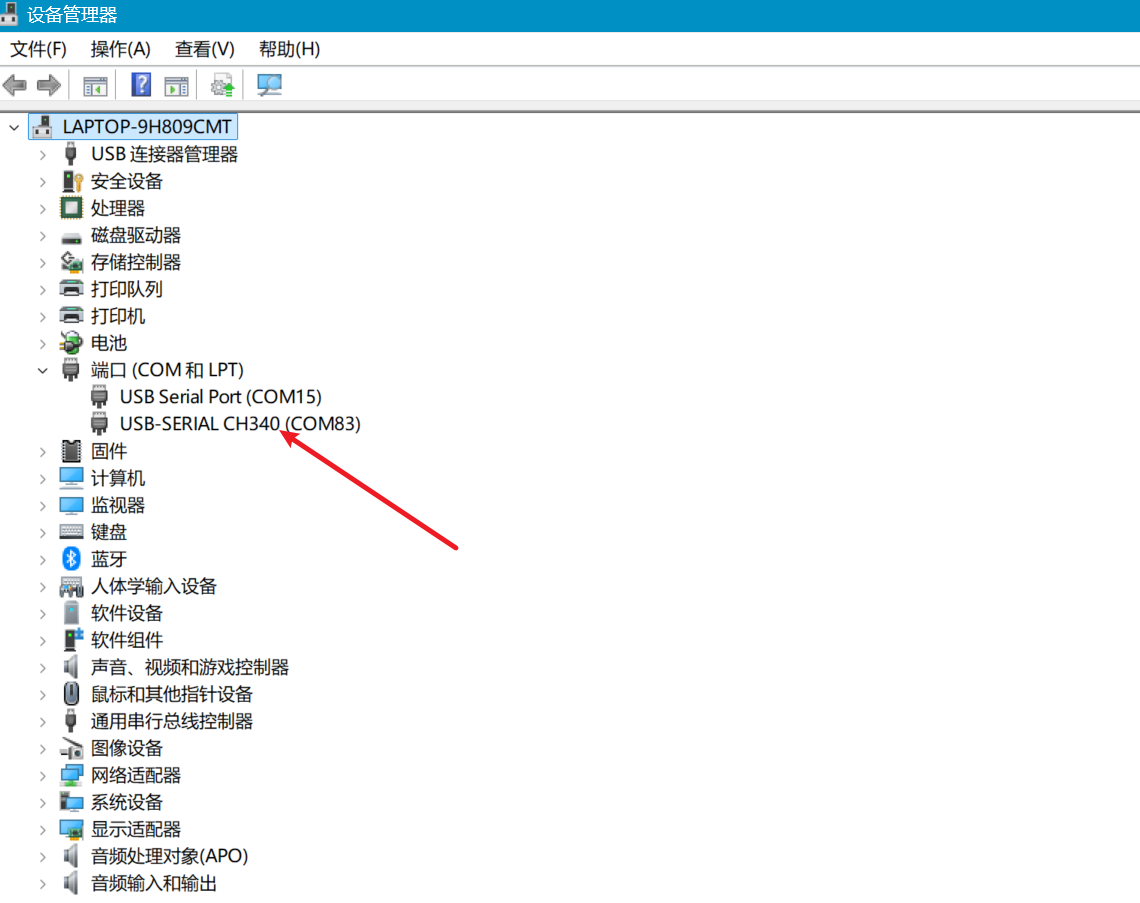
Task: Open the 文件(F) menu
Action: pos(39,49)
